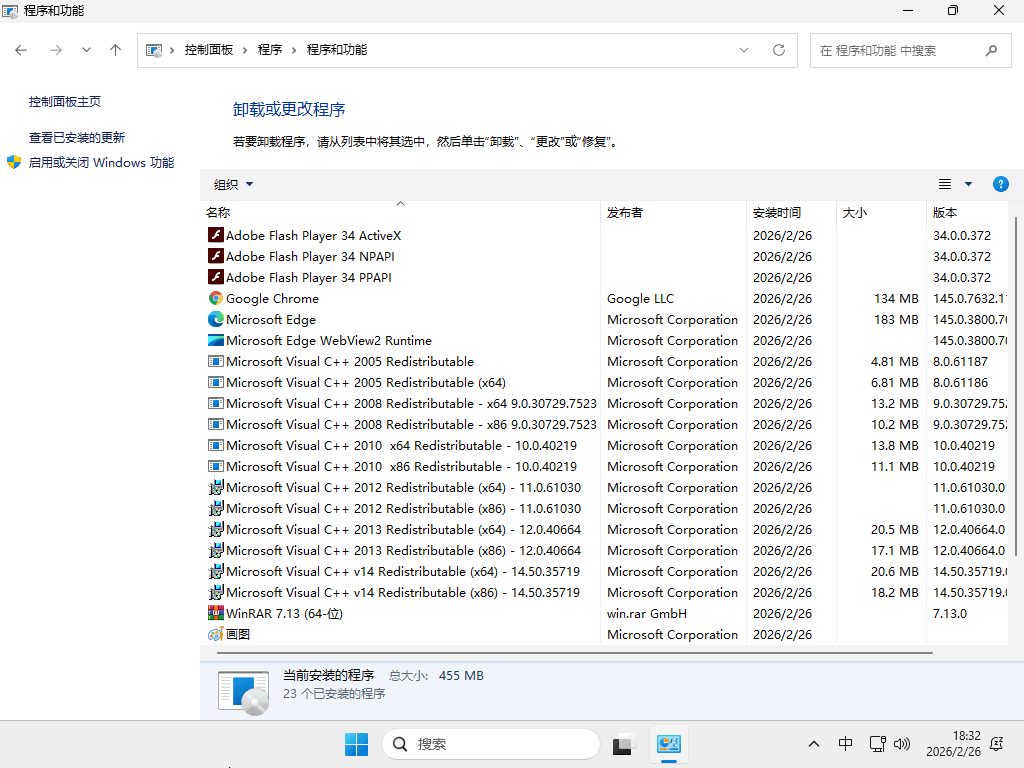
Task: Click the blue help question mark icon
Action: click(1000, 184)
